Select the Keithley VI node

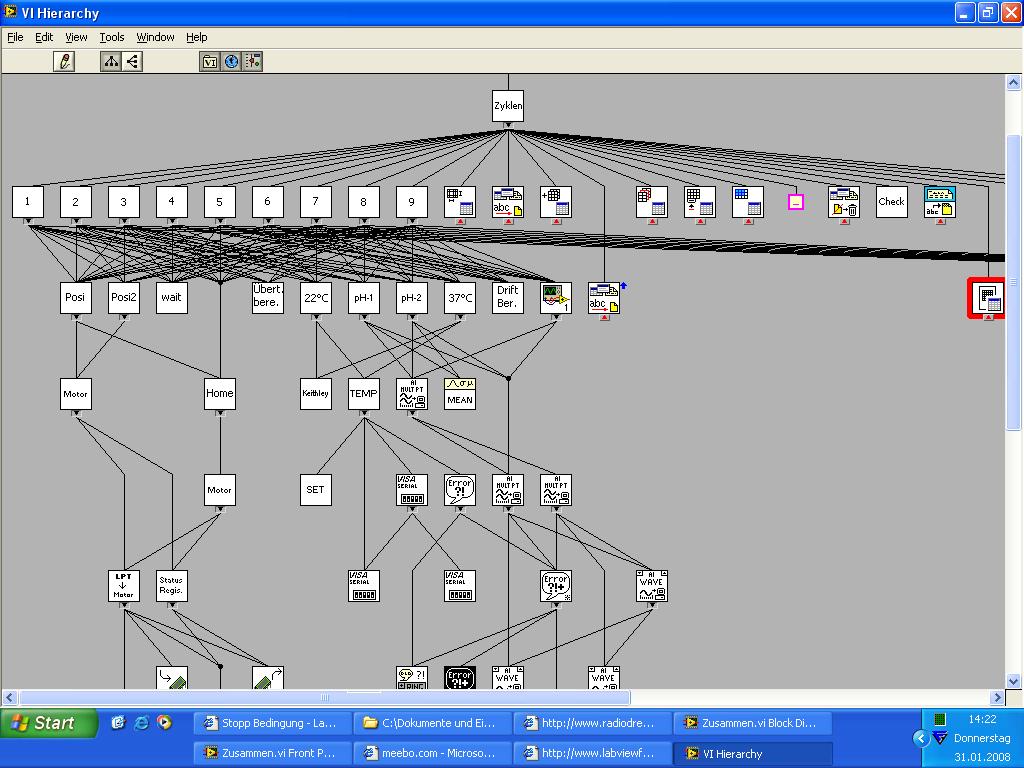click(x=315, y=394)
